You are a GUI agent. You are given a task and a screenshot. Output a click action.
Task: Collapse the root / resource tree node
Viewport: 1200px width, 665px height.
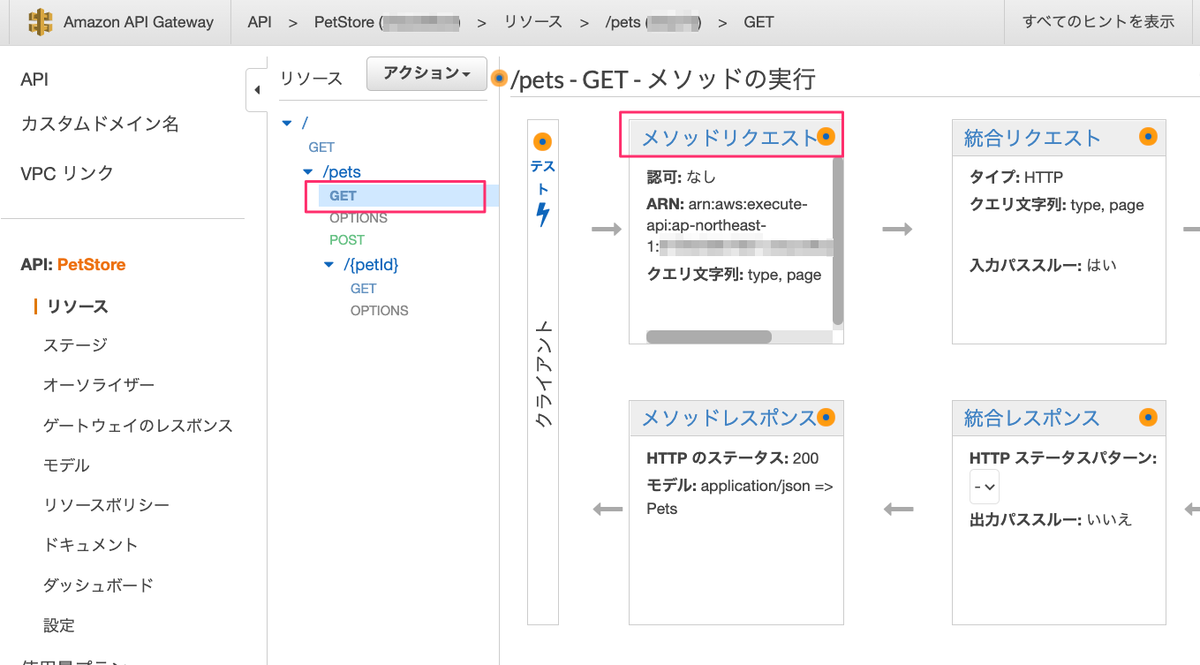pyautogui.click(x=287, y=122)
